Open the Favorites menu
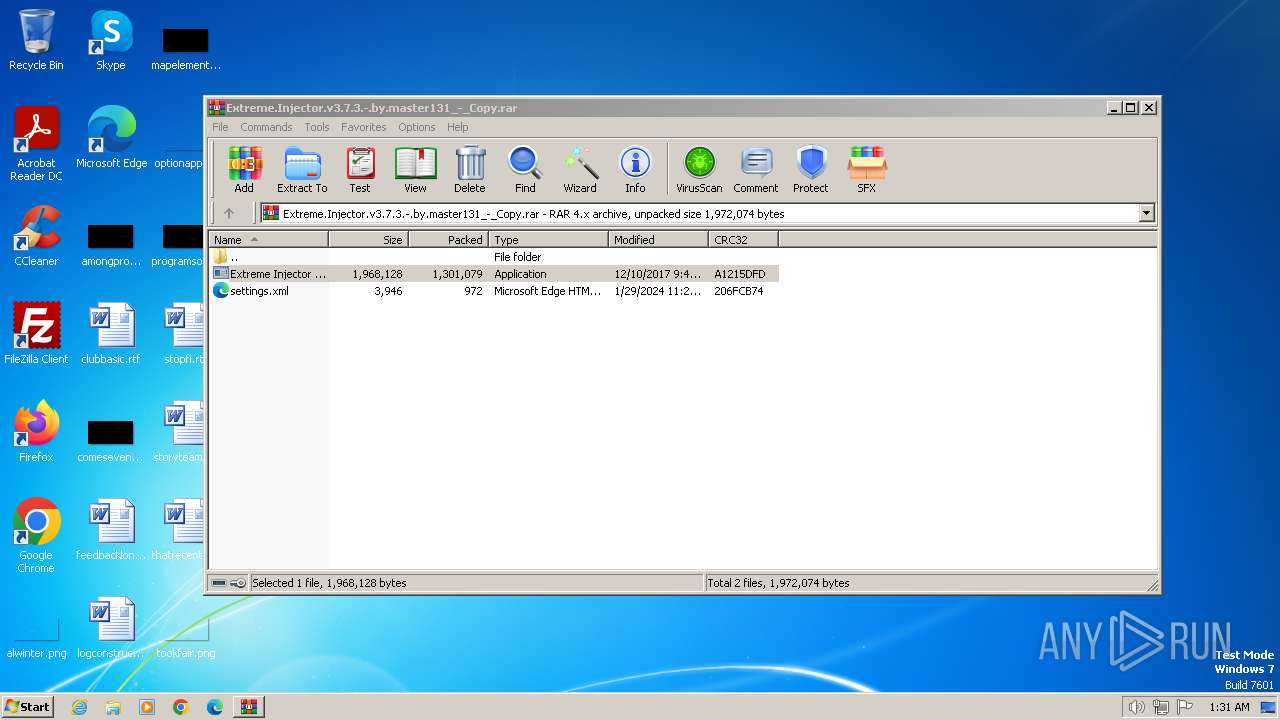The image size is (1280, 720). (x=363, y=127)
